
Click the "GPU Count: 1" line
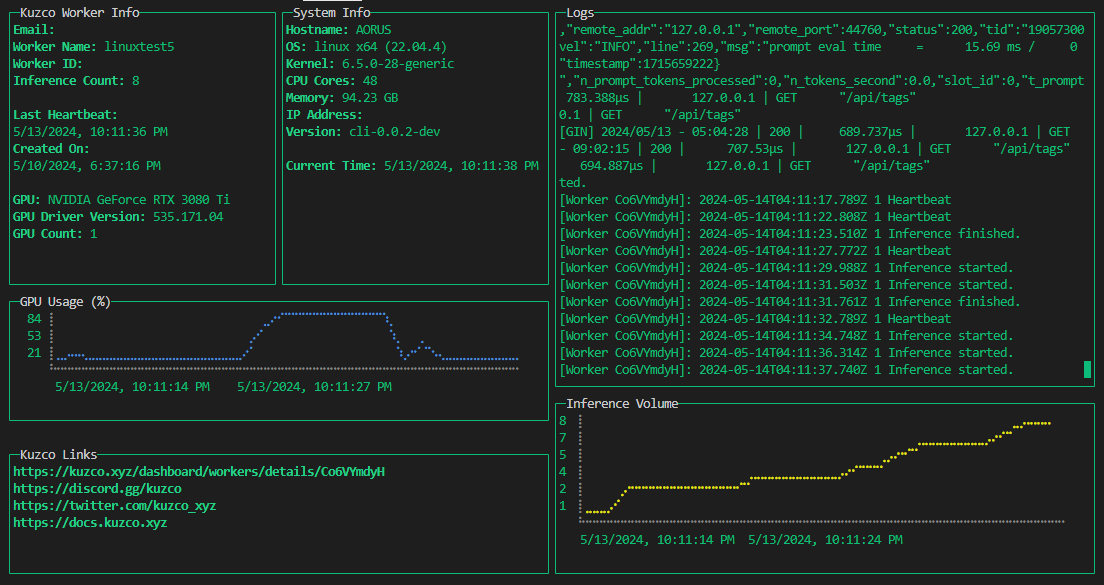click(55, 234)
